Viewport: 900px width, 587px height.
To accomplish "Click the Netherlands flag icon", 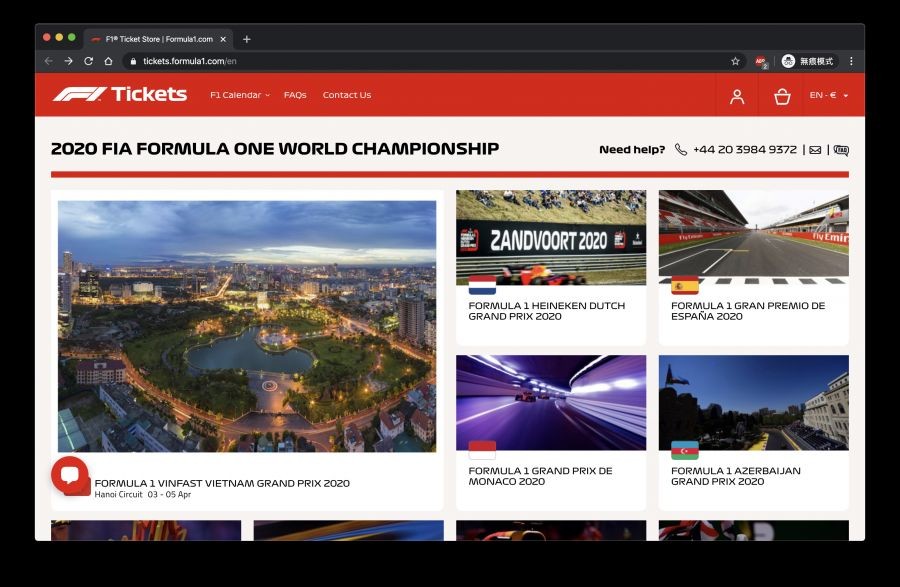I will pyautogui.click(x=482, y=285).
